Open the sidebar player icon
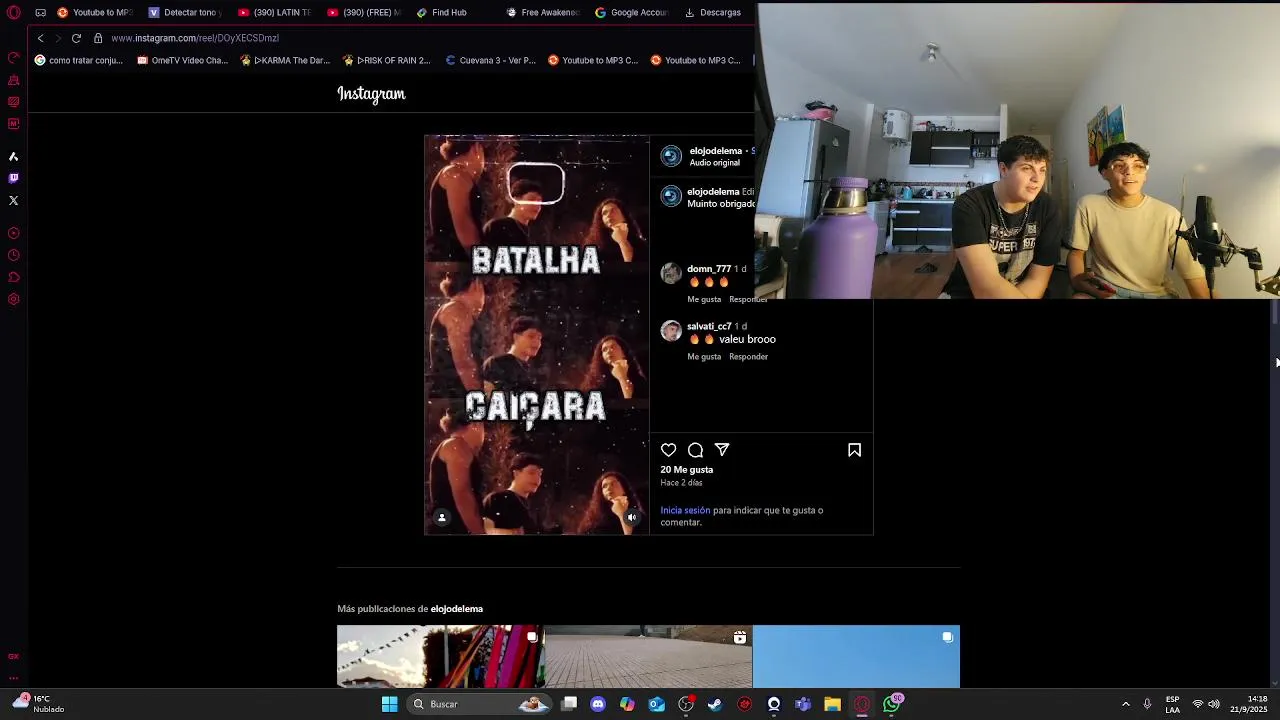 (x=13, y=233)
